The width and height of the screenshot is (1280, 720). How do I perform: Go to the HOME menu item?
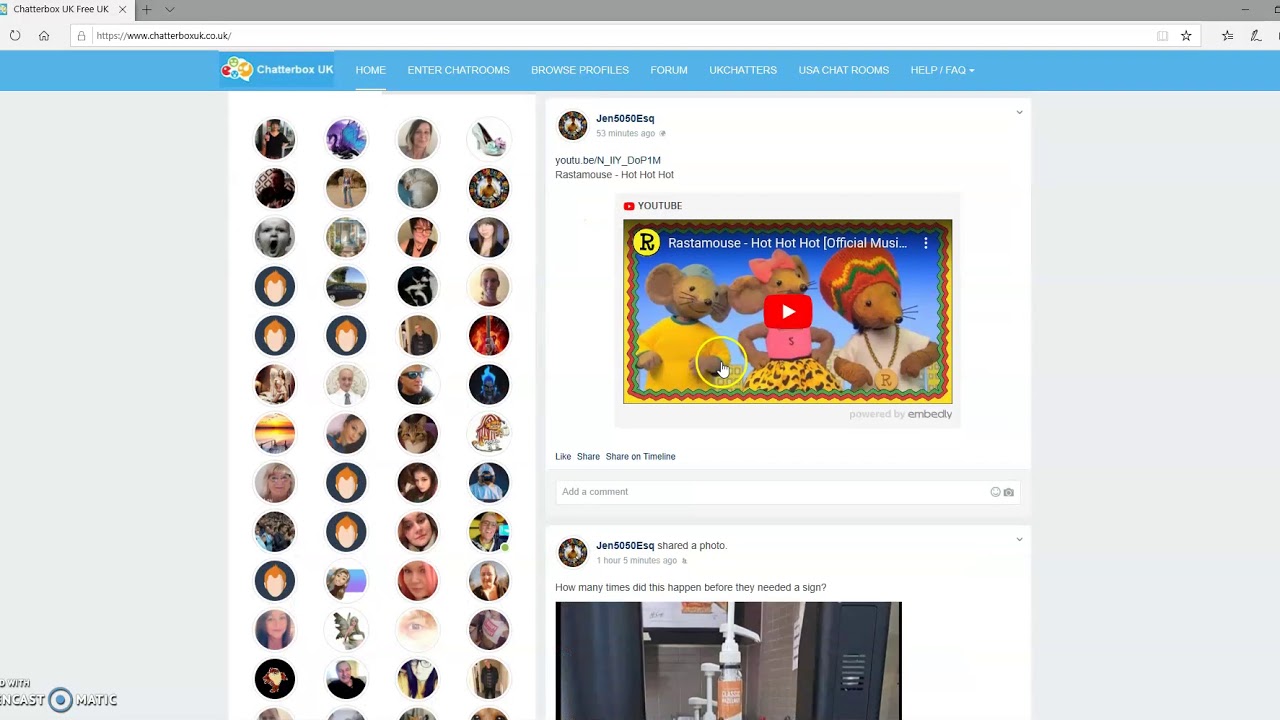[370, 70]
